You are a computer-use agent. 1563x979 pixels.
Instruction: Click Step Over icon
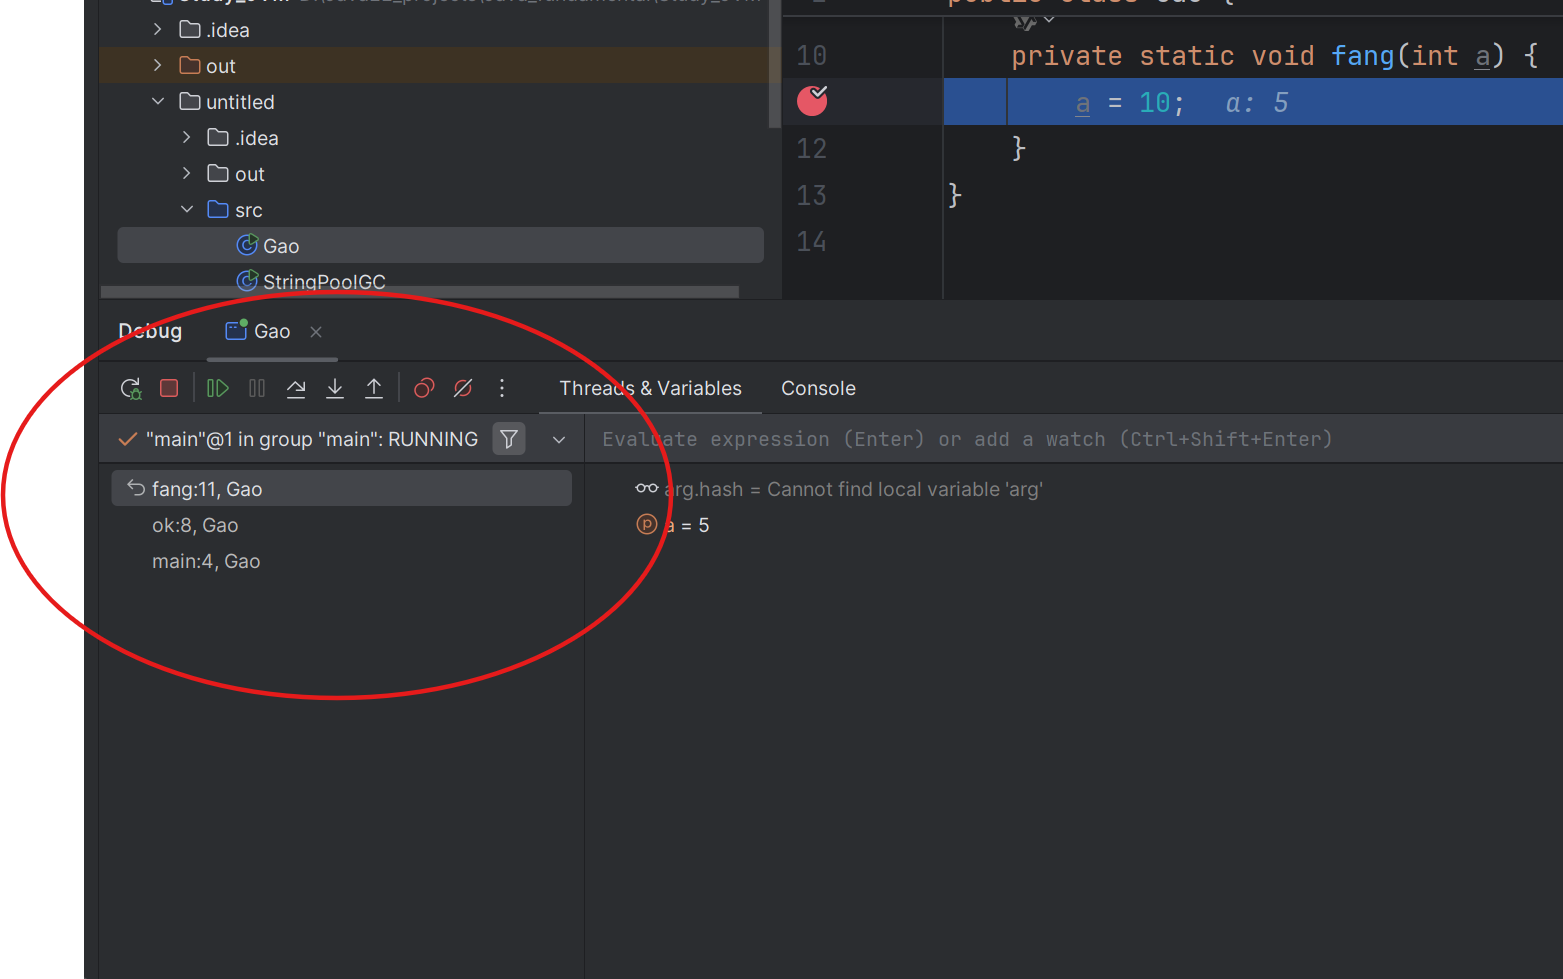[x=296, y=388]
